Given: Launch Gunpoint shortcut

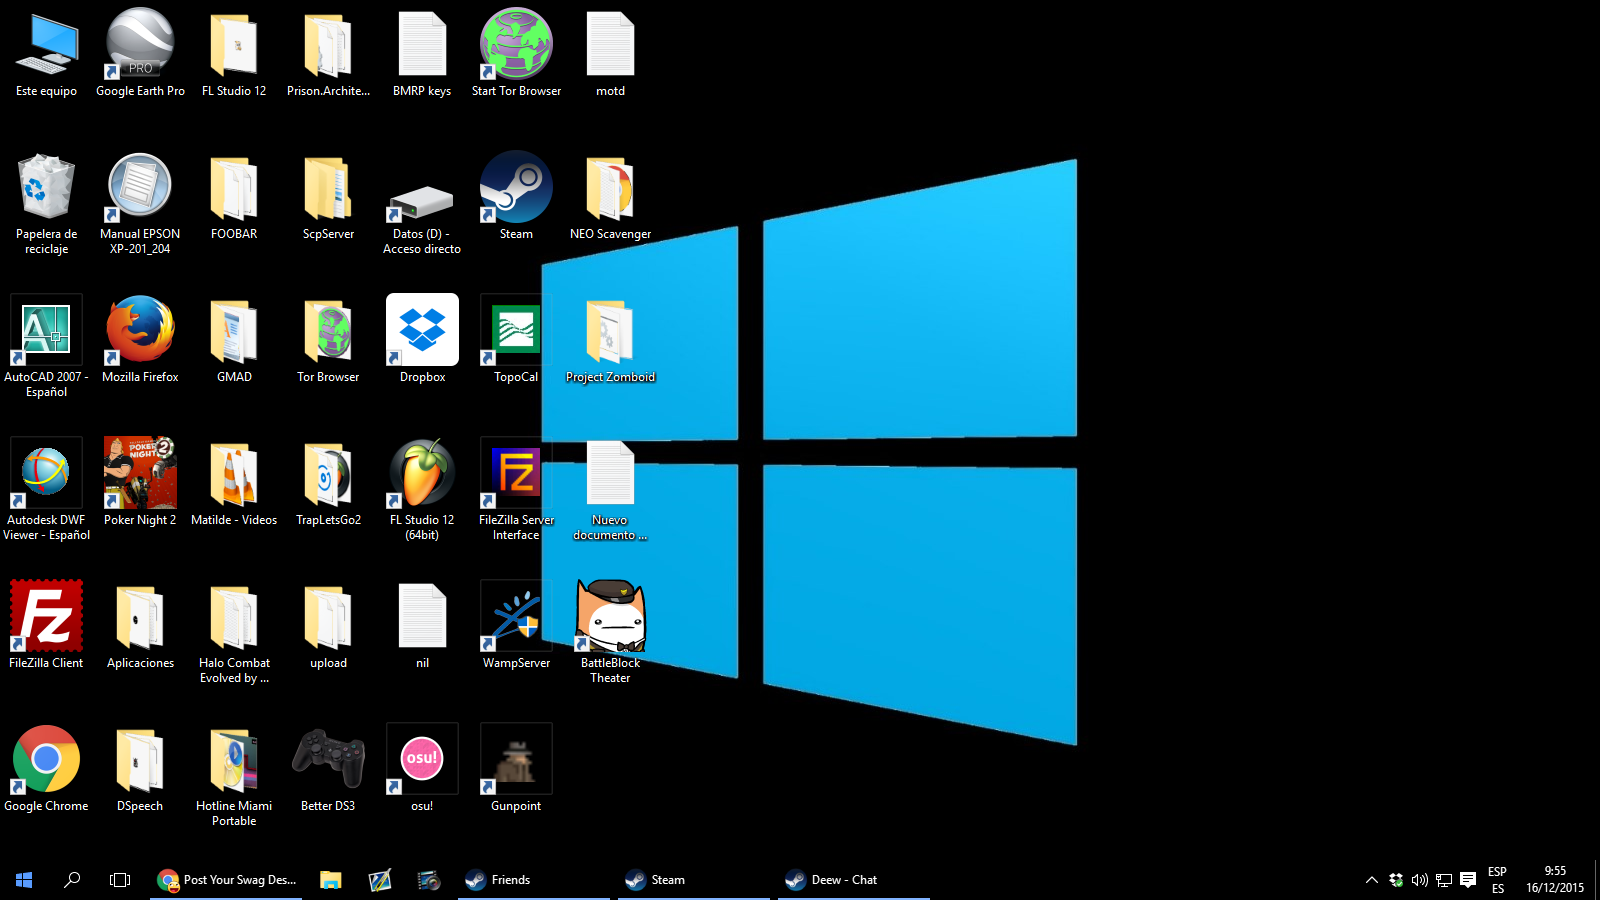Looking at the screenshot, I should [x=516, y=769].
